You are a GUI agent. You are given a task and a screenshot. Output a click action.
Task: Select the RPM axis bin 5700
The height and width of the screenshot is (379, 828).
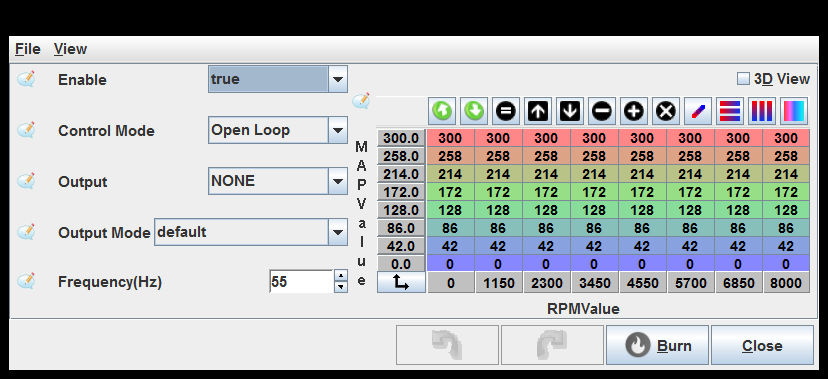click(690, 283)
